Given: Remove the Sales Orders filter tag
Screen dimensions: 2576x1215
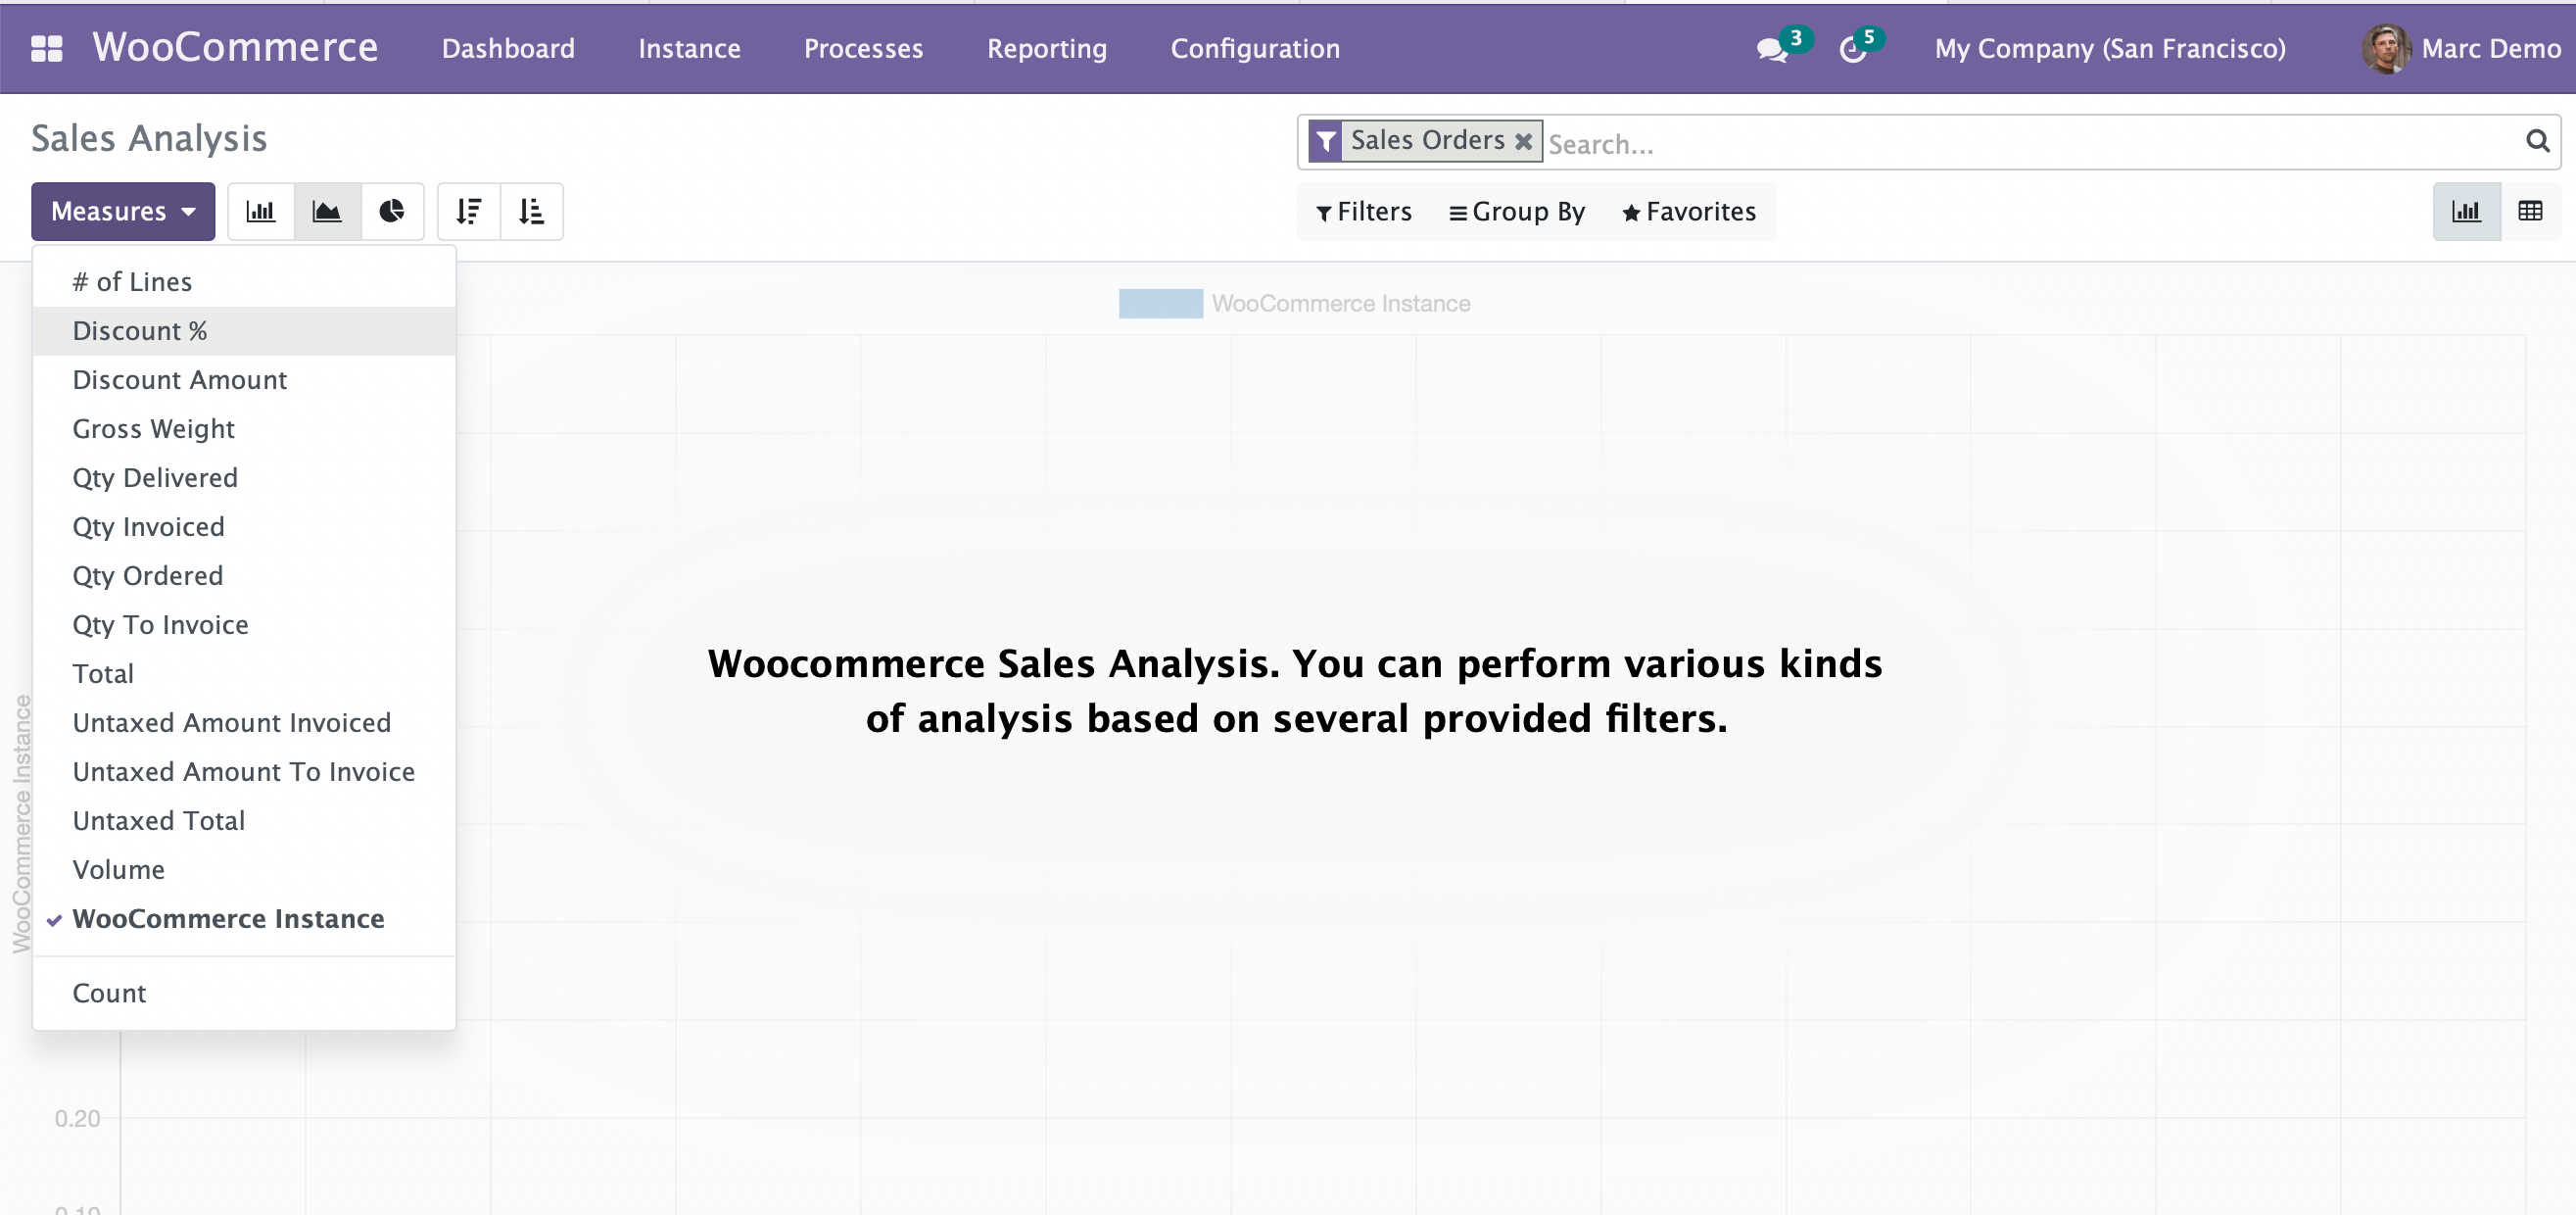Looking at the screenshot, I should pos(1523,141).
